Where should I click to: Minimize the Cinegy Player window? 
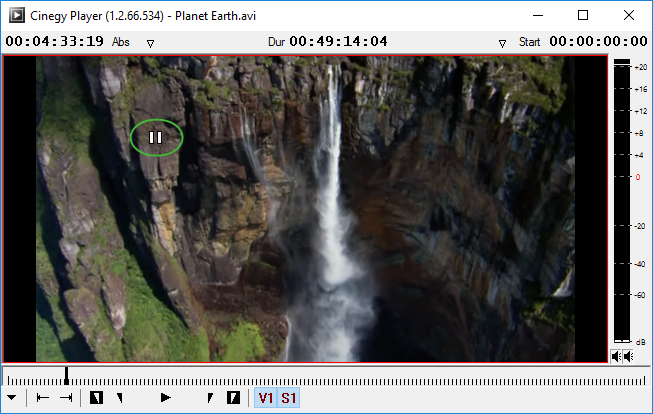[538, 15]
